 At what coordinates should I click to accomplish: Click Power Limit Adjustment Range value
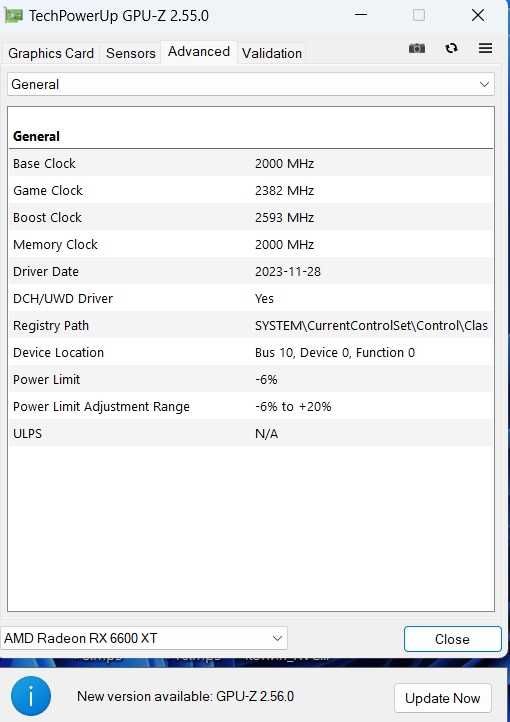(x=293, y=407)
